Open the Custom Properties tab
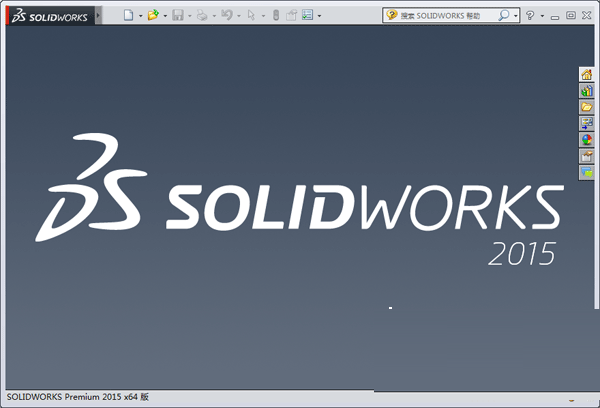The image size is (600, 408). pos(587,156)
